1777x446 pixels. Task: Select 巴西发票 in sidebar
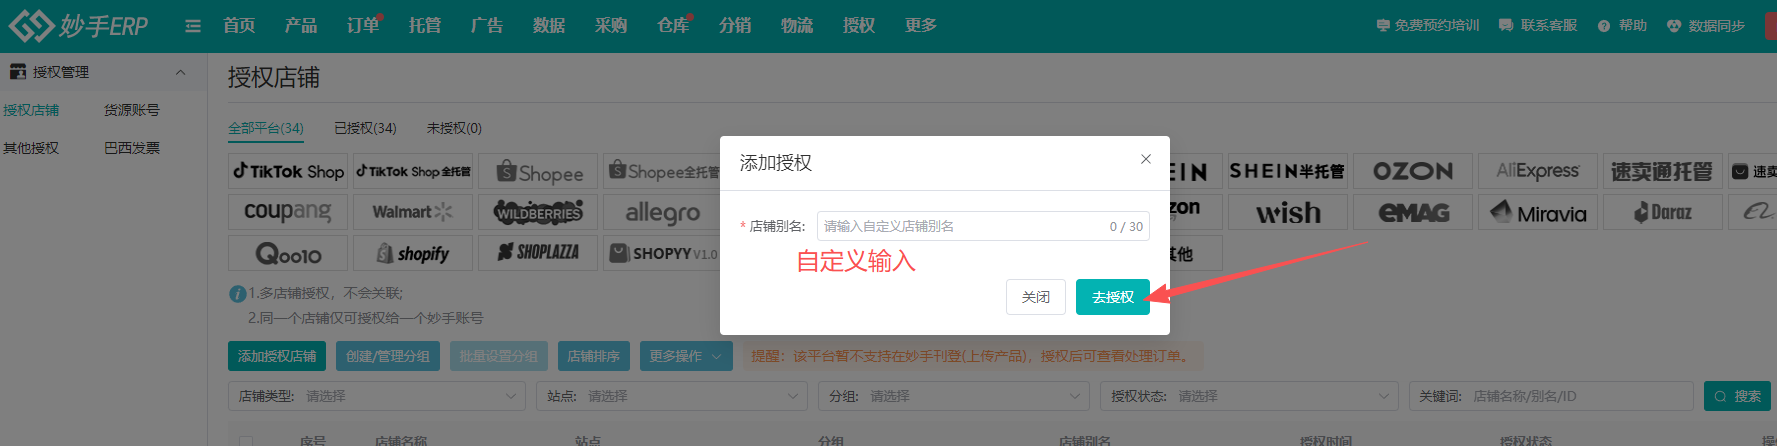click(x=132, y=148)
